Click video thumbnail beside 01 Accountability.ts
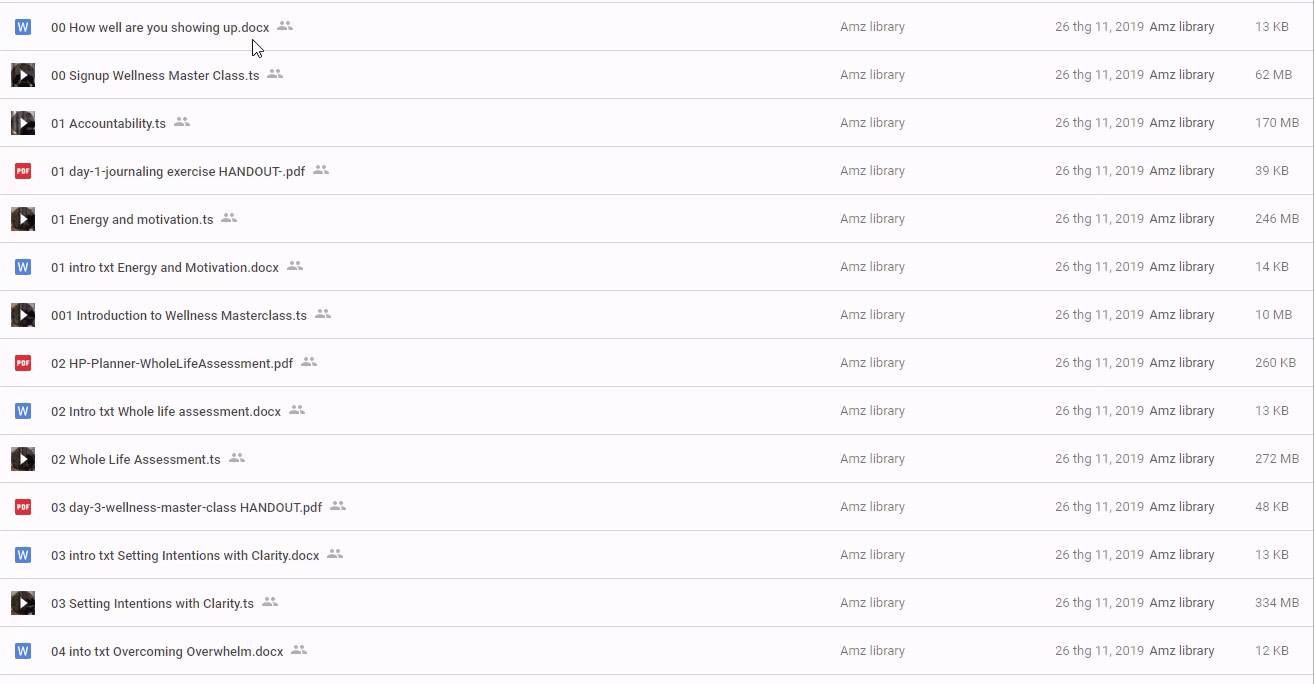Screen dimensions: 1314x684 click(23, 123)
